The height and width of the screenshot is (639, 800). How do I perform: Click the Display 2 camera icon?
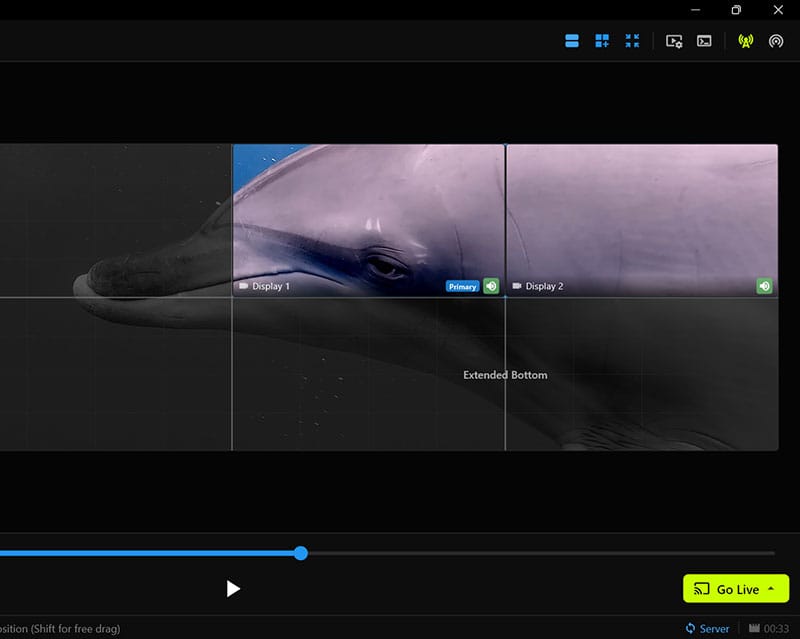[517, 286]
